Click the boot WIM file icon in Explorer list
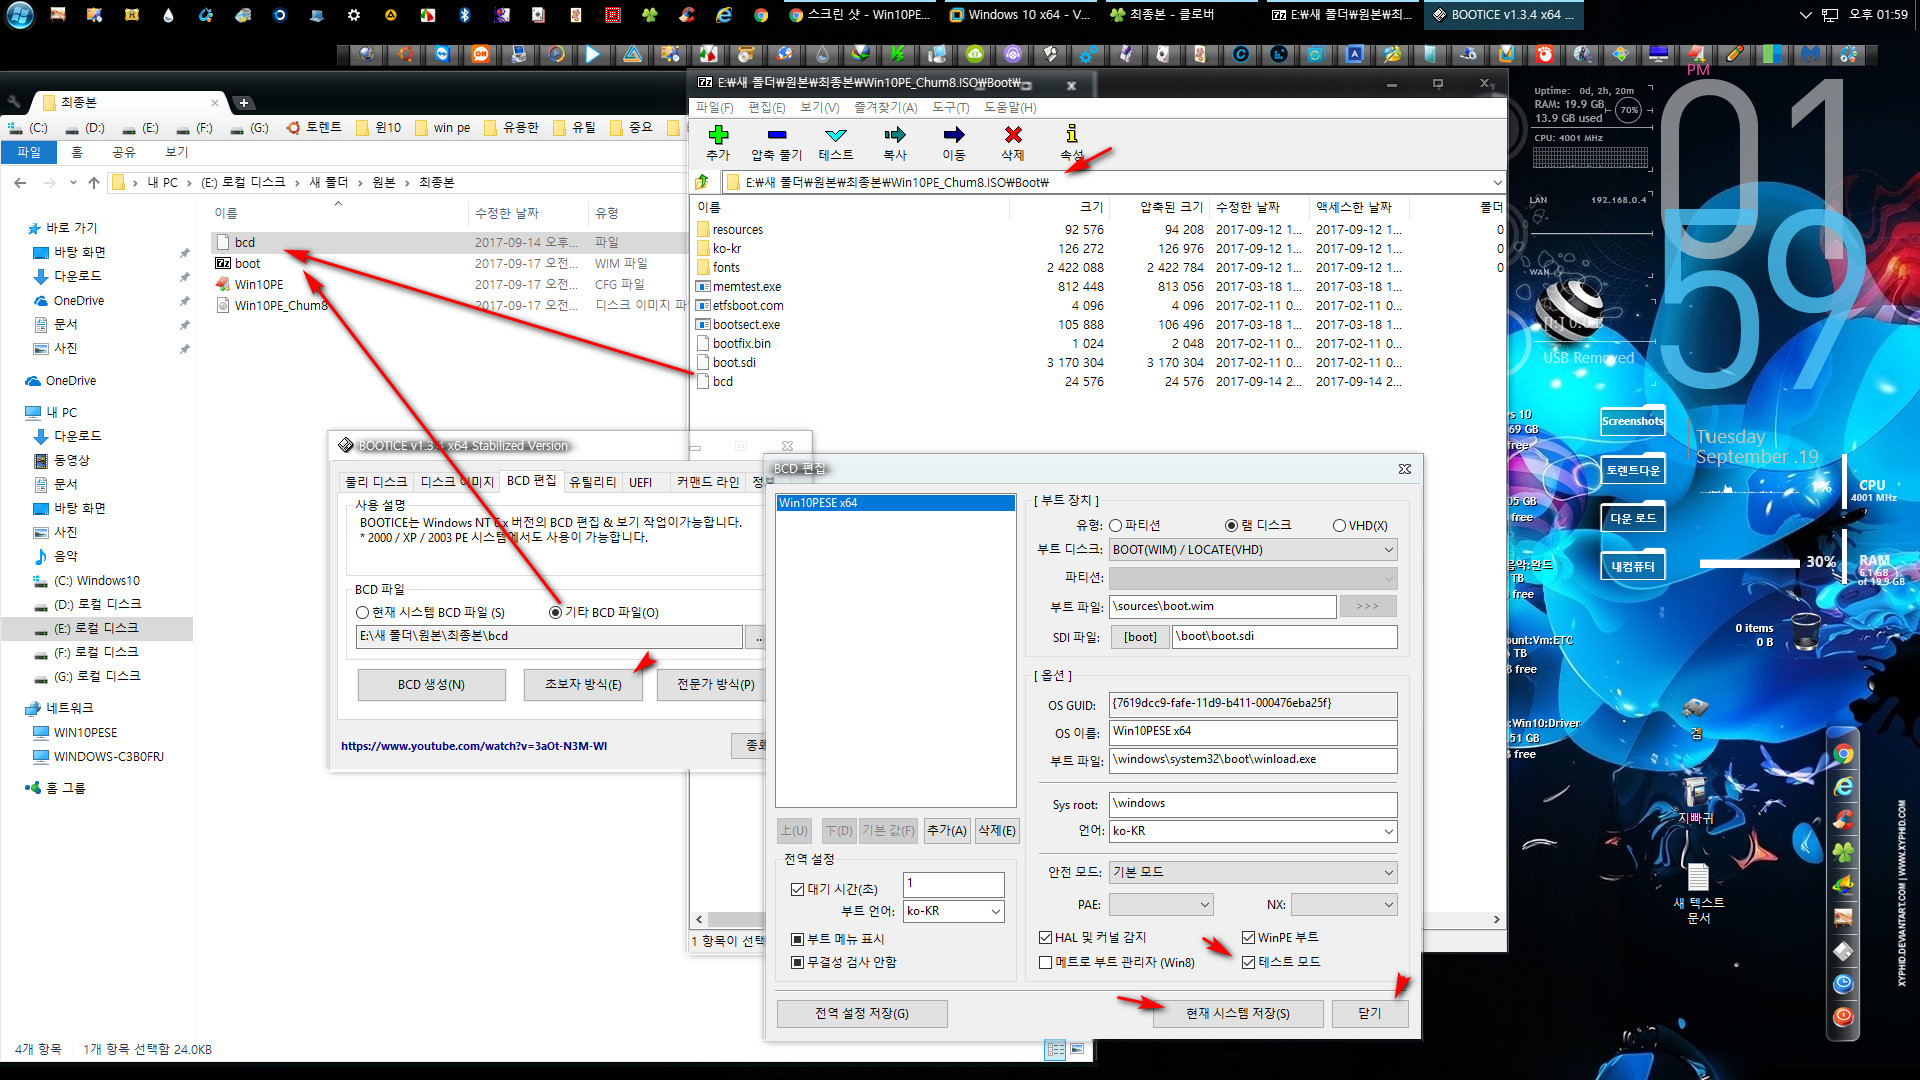The width and height of the screenshot is (1920, 1080). (223, 263)
